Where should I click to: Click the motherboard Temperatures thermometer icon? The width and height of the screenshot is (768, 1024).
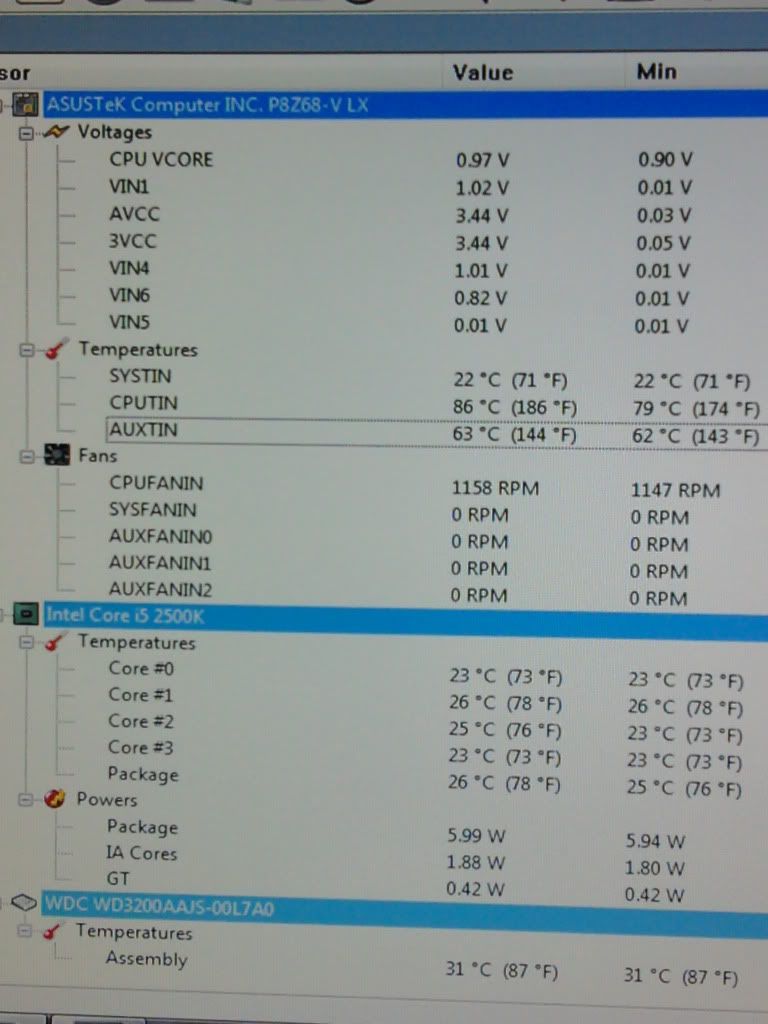56,349
